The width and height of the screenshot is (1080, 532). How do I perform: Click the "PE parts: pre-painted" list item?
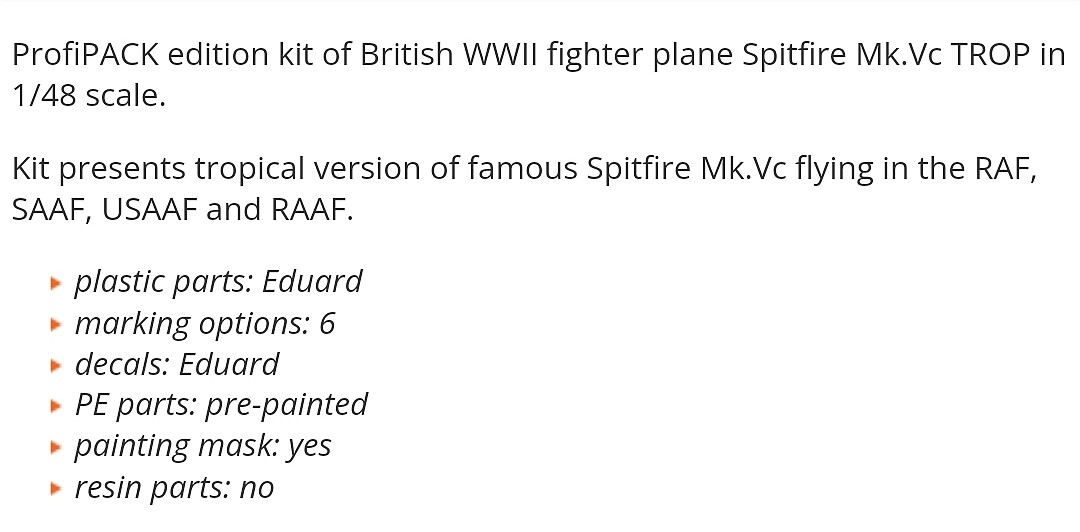click(221, 405)
